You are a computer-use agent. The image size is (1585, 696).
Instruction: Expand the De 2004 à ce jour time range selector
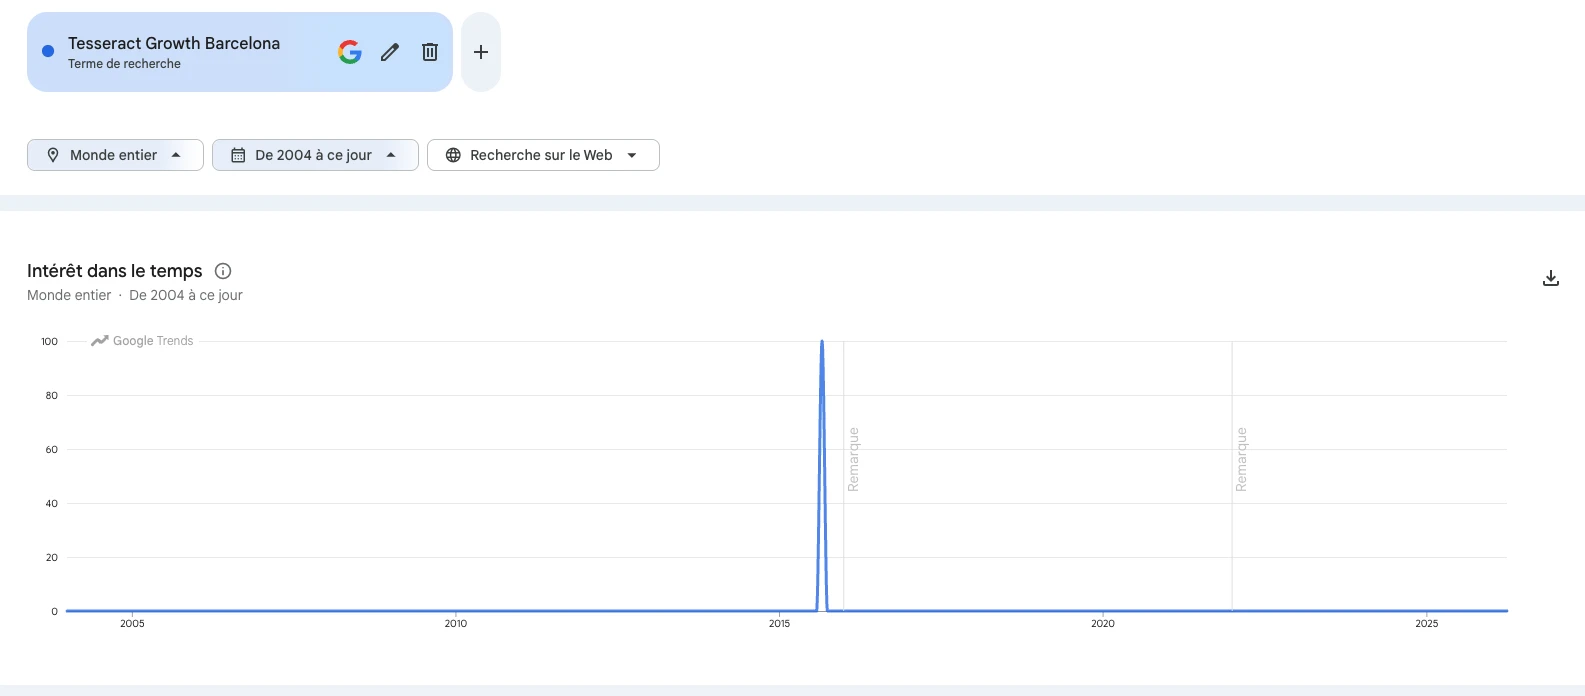(315, 154)
